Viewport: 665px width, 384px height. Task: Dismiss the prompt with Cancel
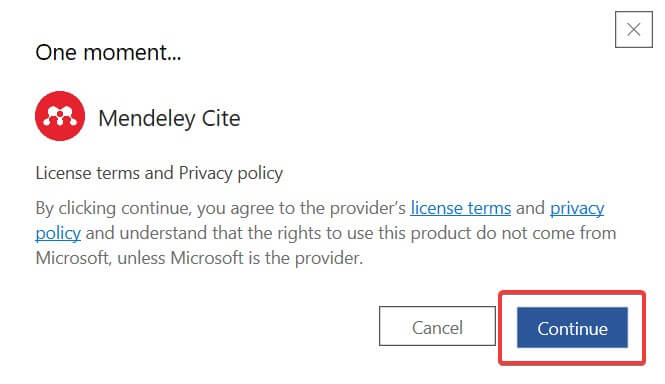[437, 326]
